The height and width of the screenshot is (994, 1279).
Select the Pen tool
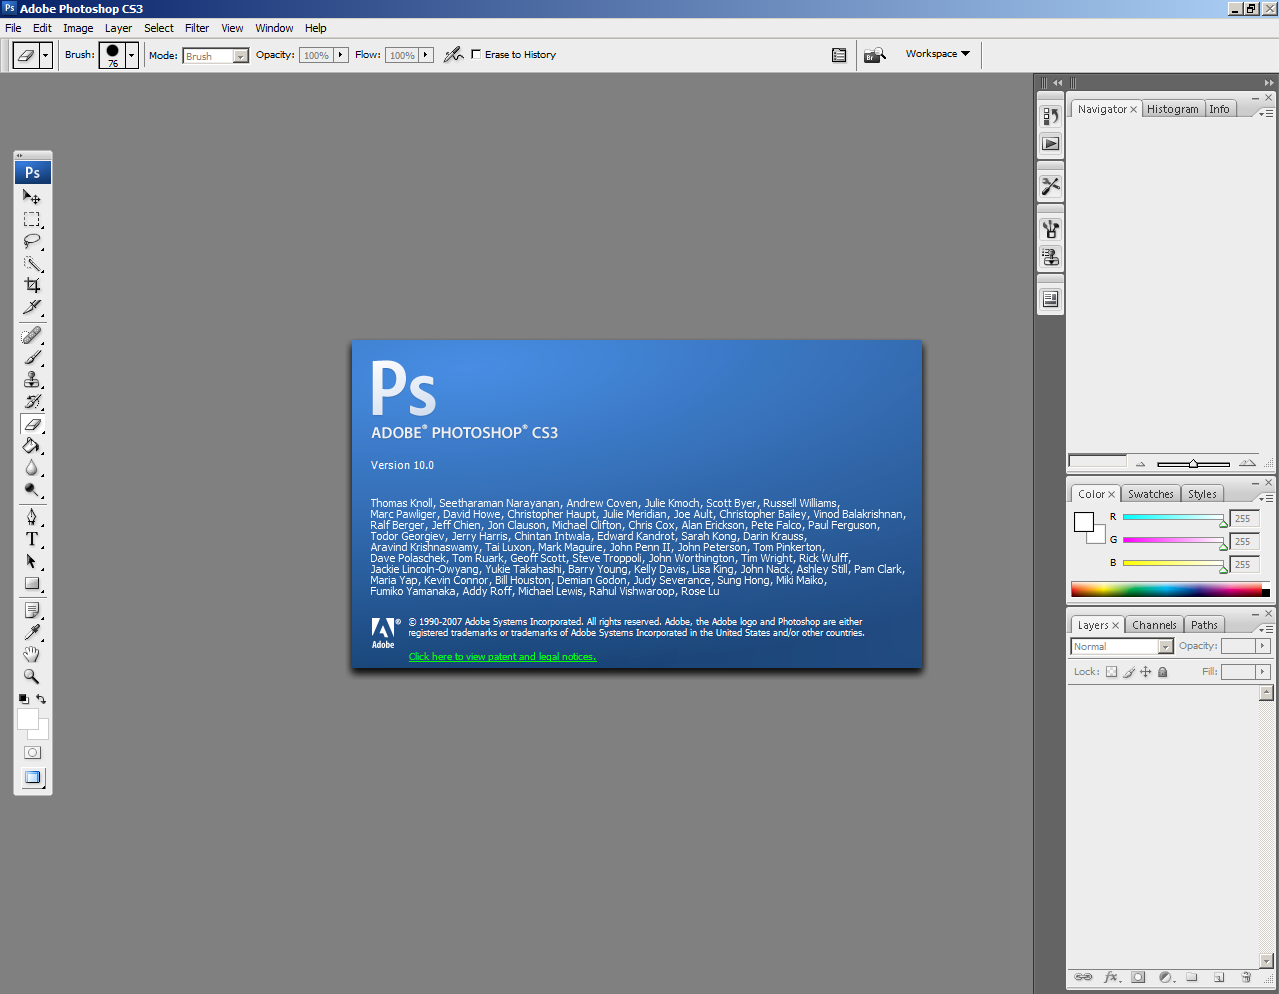tap(32, 517)
